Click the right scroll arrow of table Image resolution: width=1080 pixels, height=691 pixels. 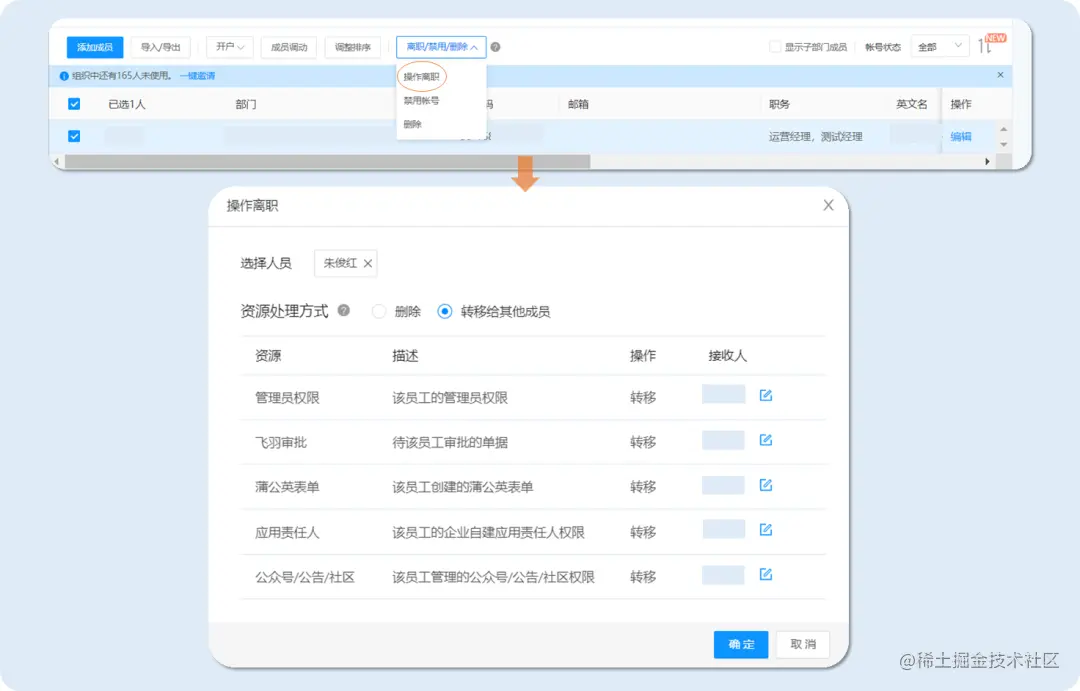tap(987, 161)
